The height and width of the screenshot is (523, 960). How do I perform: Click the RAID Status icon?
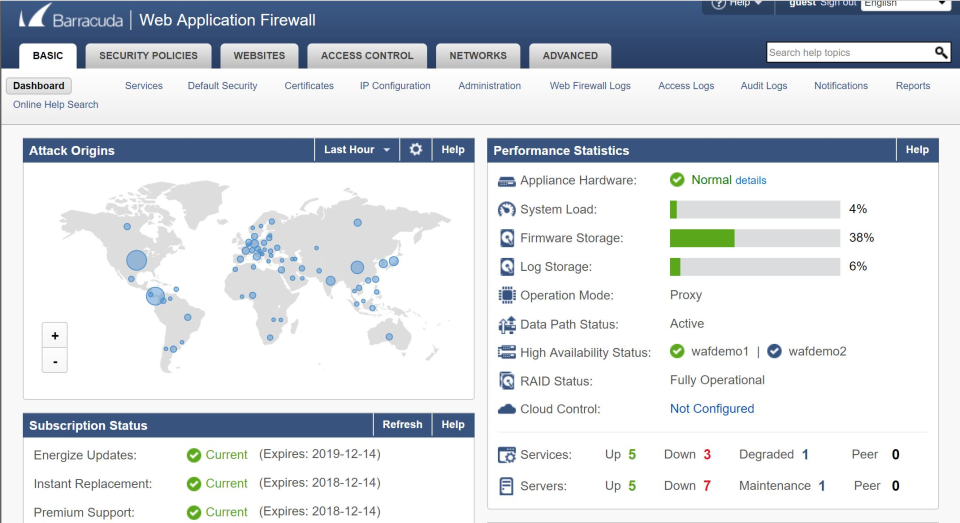[507, 381]
